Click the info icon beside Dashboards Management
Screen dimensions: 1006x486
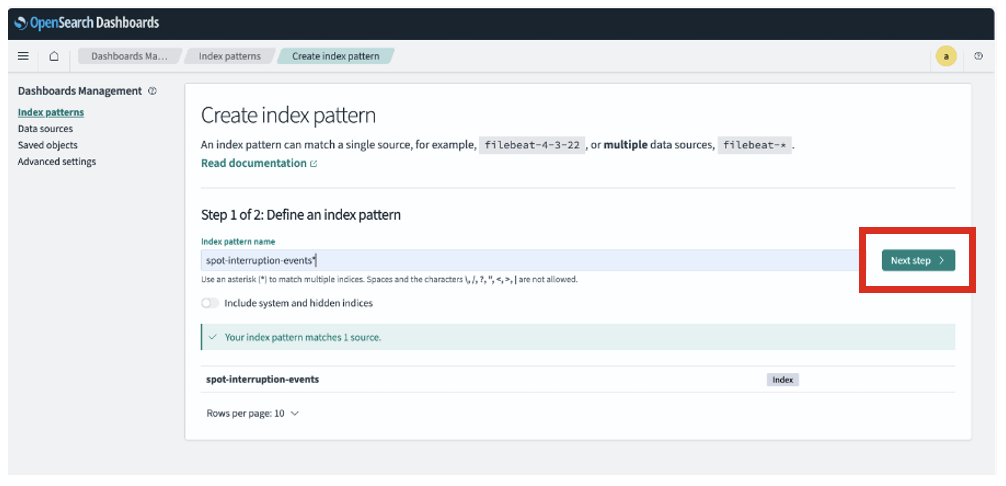click(152, 91)
